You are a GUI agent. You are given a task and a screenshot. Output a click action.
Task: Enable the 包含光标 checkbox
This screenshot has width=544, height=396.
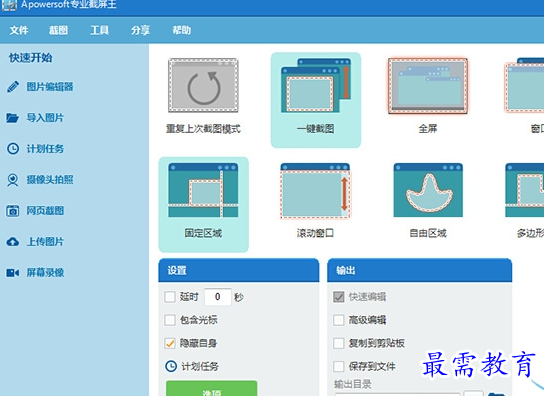(170, 320)
